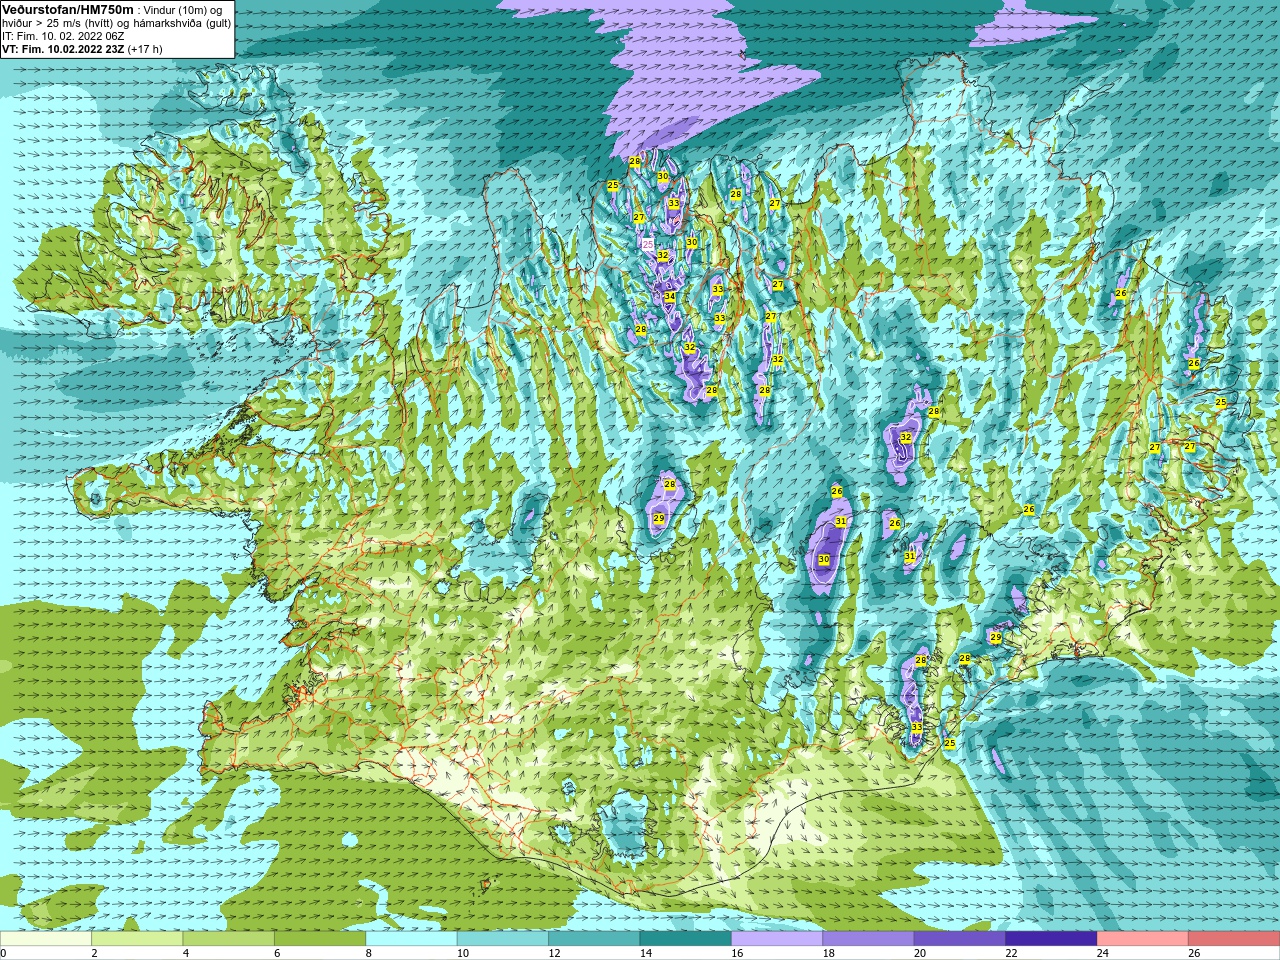
Task: Click the legend scale number "0"
Action: click(x=3, y=954)
